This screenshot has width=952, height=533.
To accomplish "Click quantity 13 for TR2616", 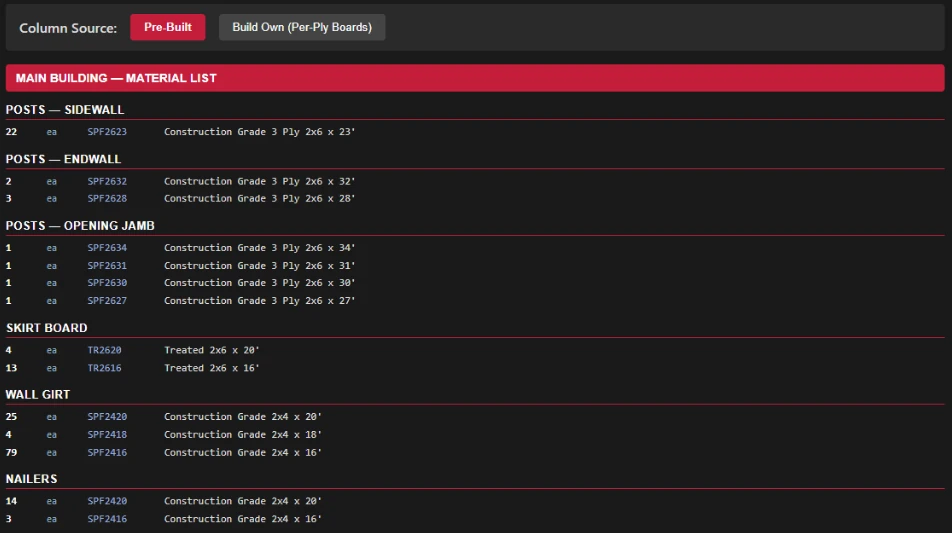I will pos(12,368).
